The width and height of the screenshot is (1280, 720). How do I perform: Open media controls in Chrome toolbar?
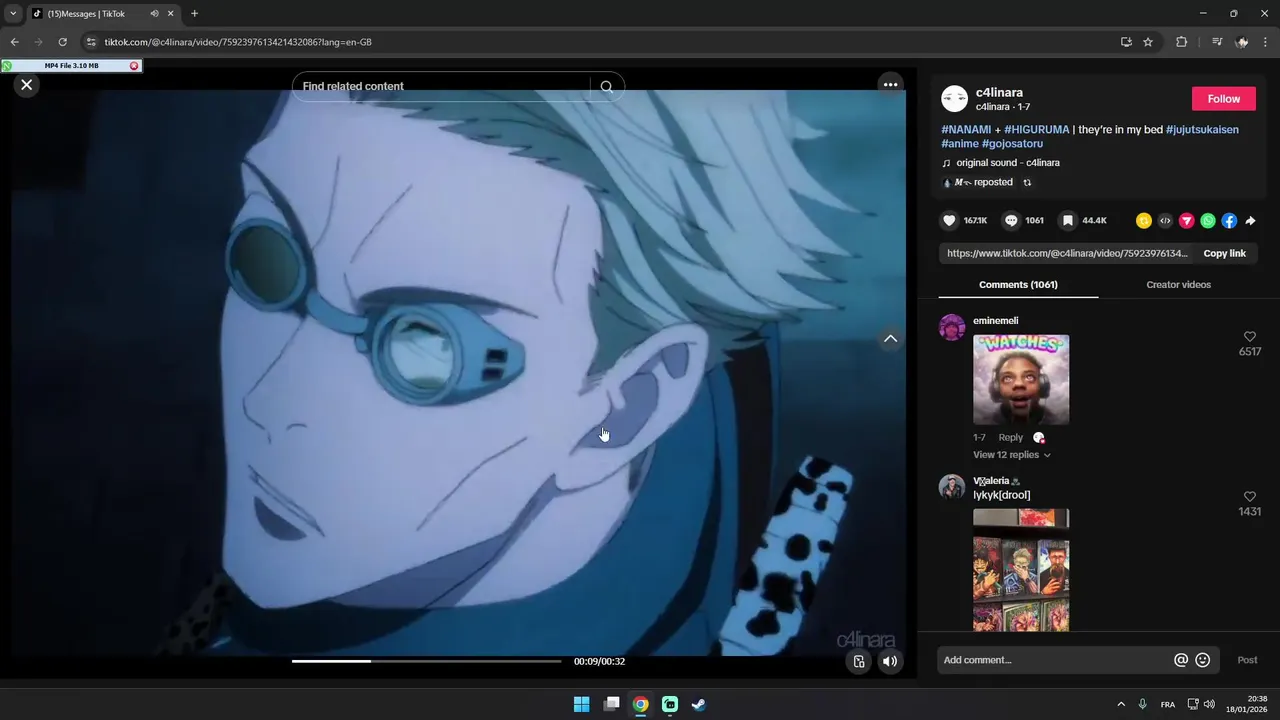(x=1216, y=42)
